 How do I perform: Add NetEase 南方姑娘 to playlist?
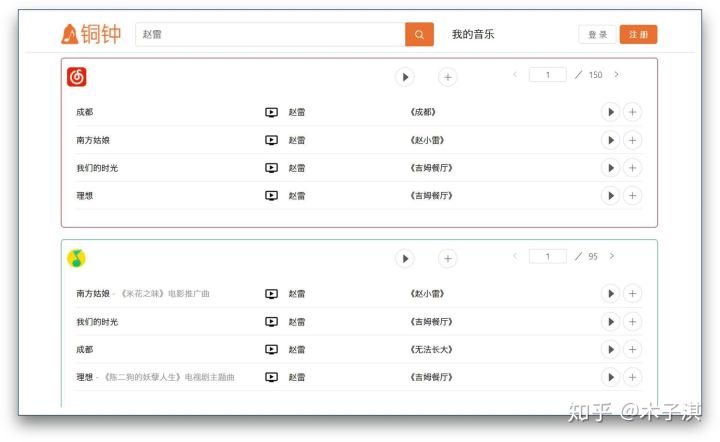point(632,140)
